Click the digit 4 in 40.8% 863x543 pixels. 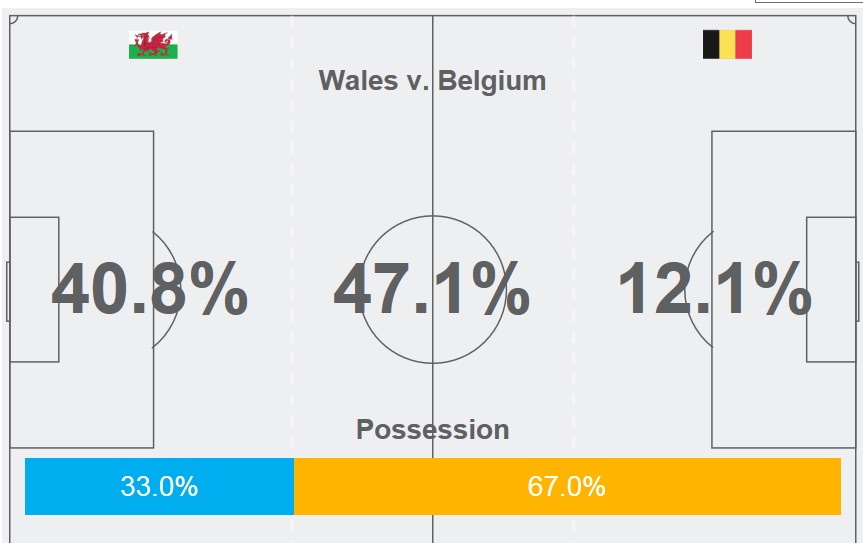point(75,291)
